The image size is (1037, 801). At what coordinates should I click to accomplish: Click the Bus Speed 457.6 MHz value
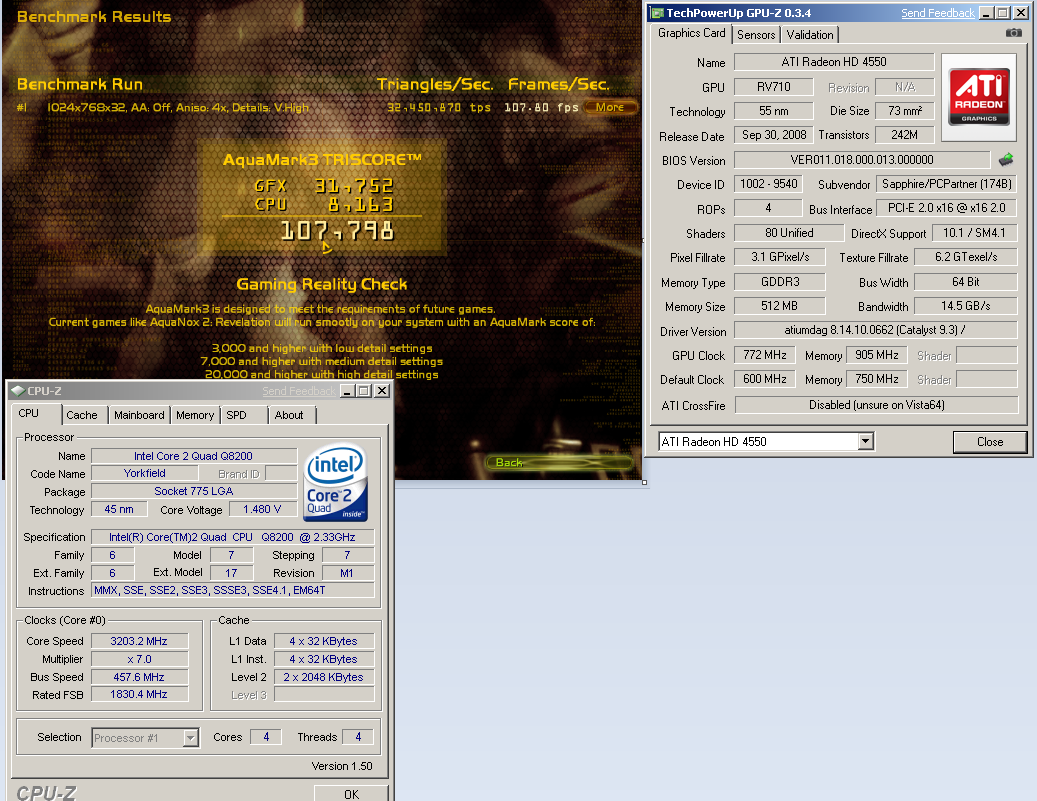point(140,677)
